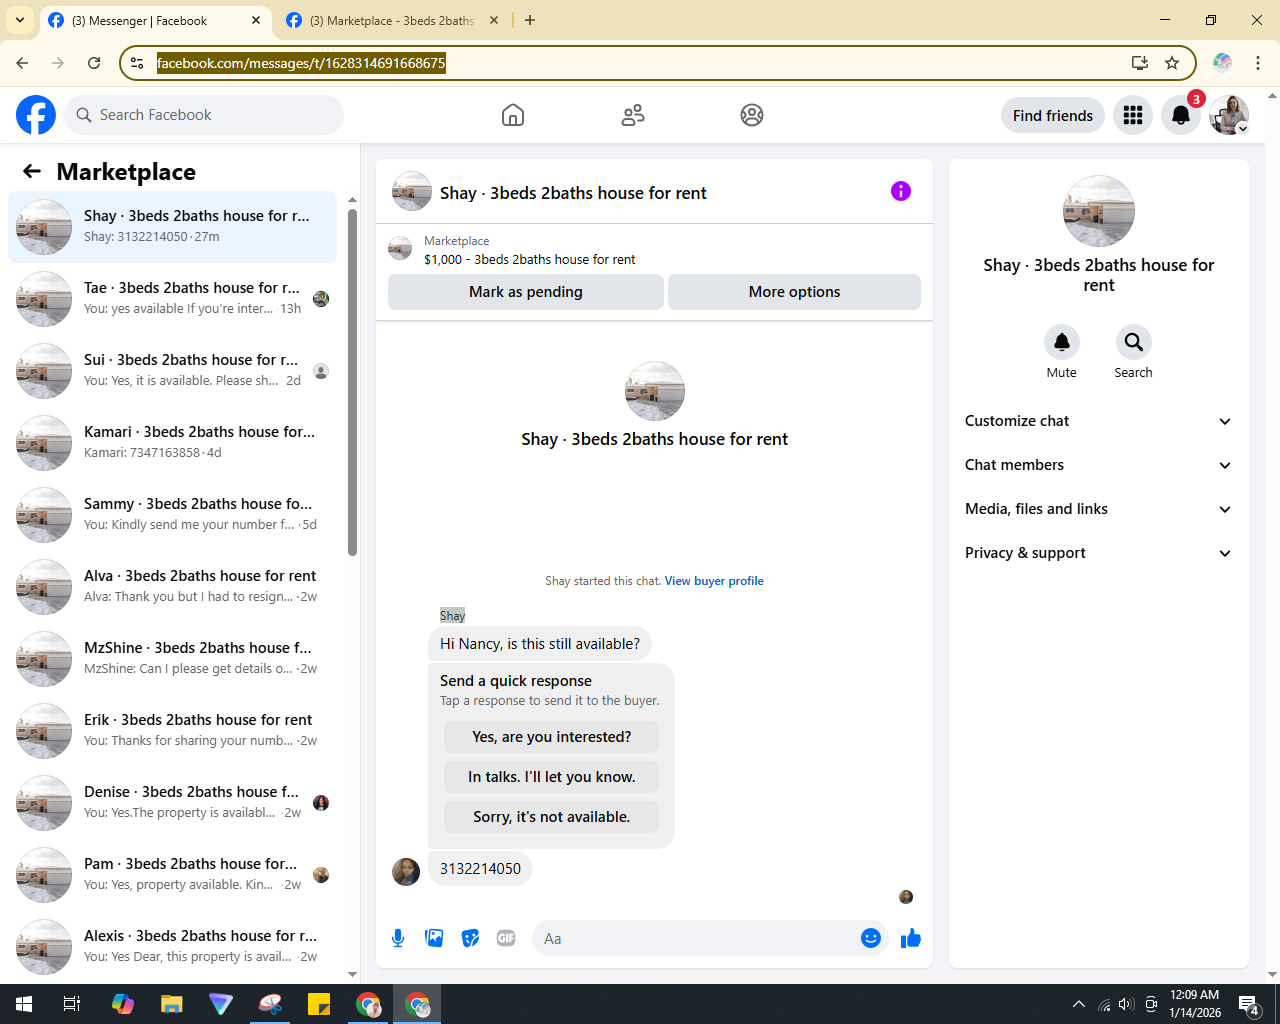The height and width of the screenshot is (1024, 1280).
Task: Record a voice clip microphone icon
Action: [x=398, y=938]
